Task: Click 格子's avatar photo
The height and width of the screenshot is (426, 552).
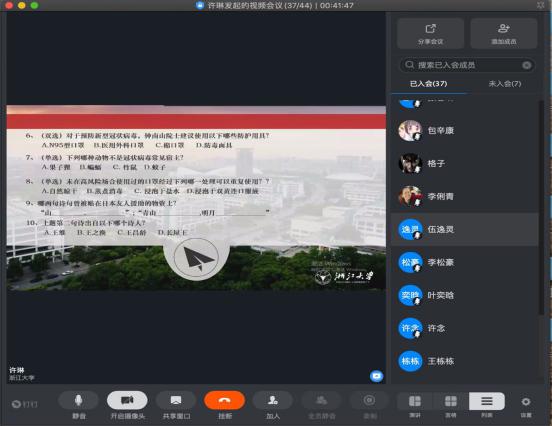Action: click(410, 163)
